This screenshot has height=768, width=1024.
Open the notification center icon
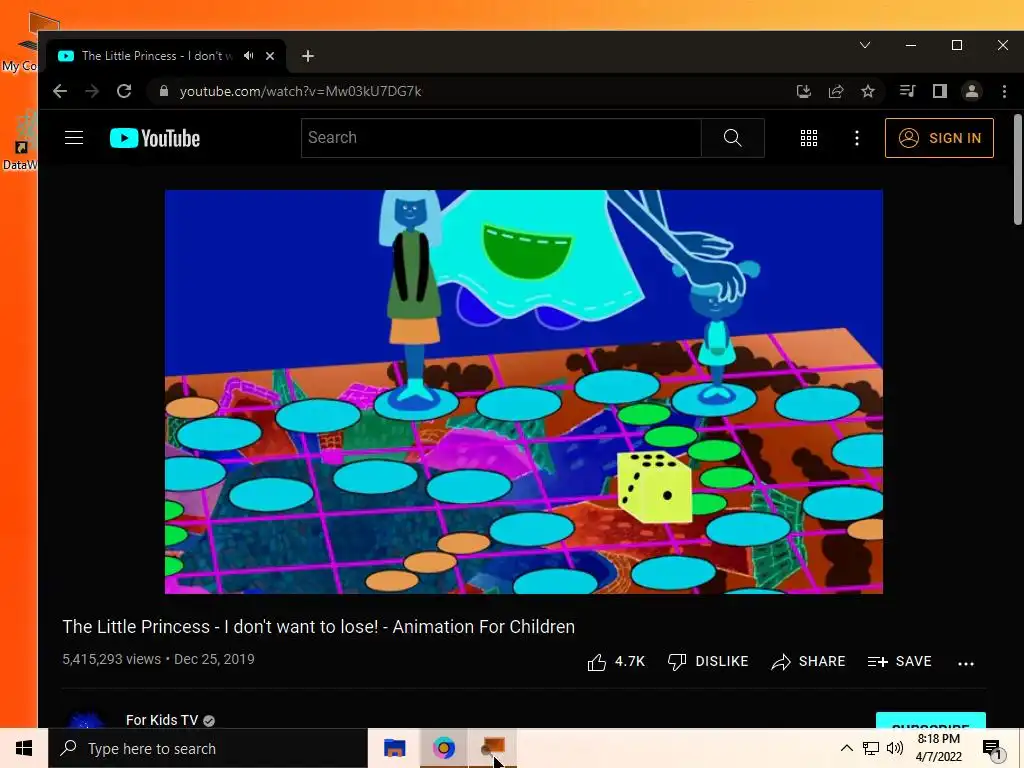(x=993, y=749)
